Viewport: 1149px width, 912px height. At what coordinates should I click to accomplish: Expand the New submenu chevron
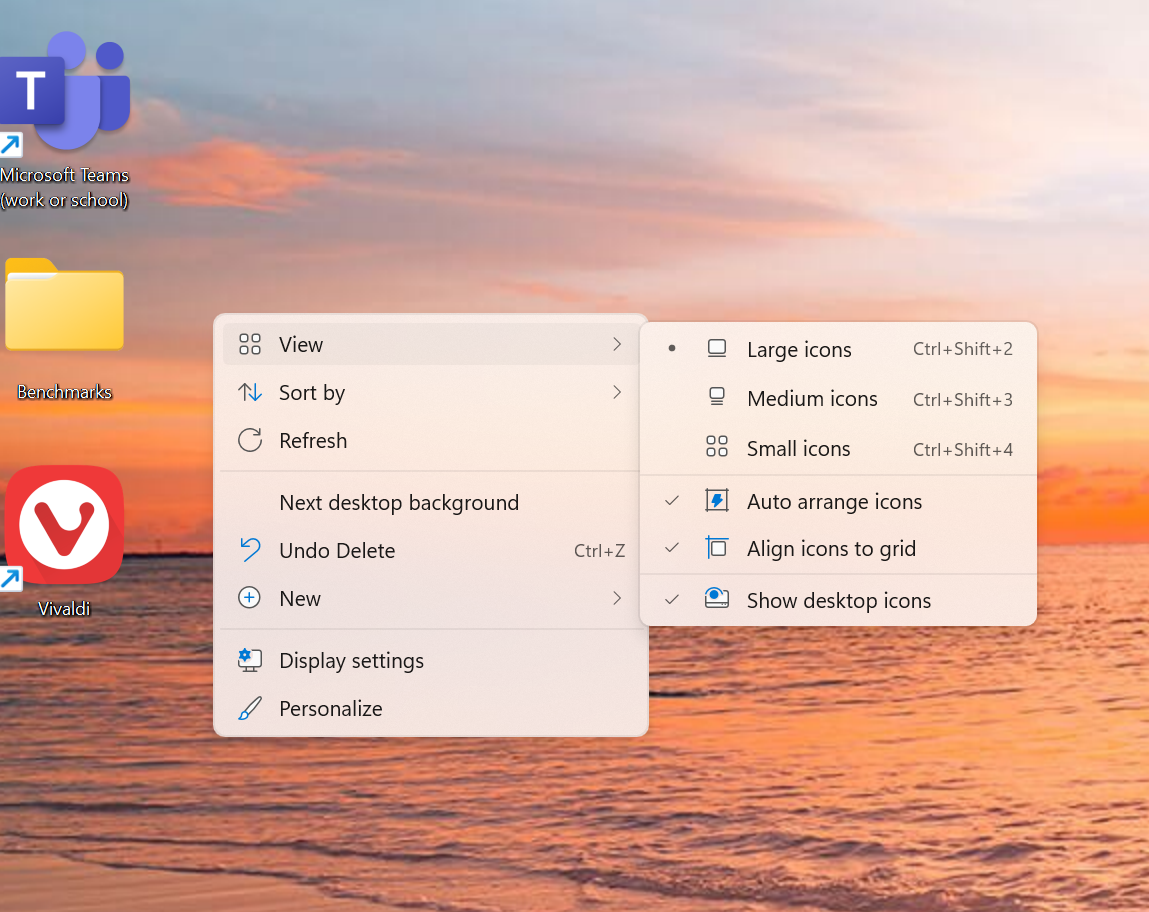pyautogui.click(x=617, y=598)
